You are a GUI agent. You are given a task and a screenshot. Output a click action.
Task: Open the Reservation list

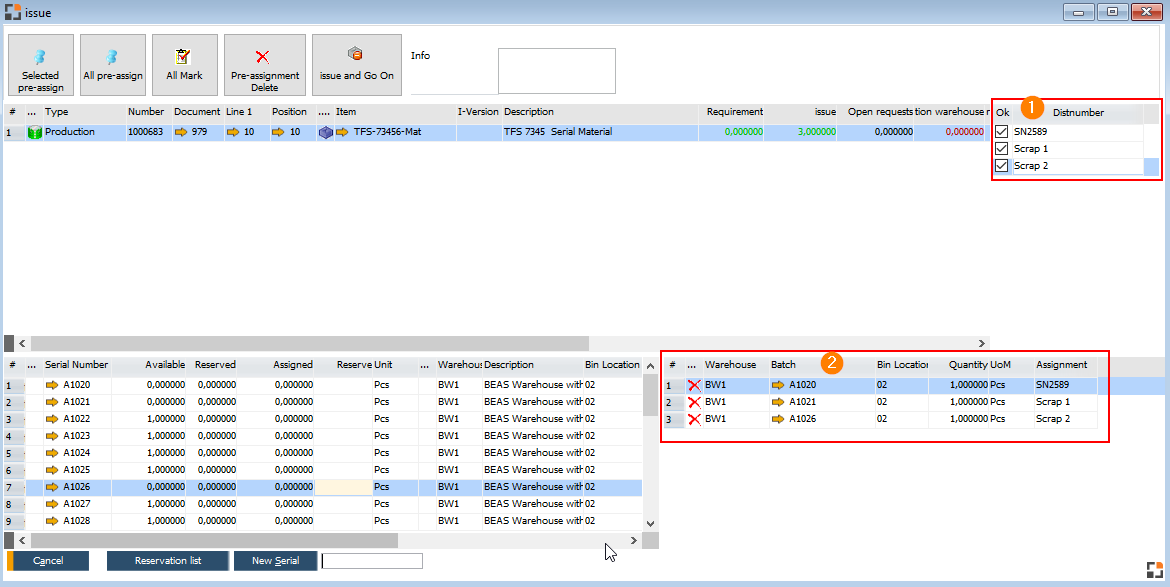click(x=167, y=560)
